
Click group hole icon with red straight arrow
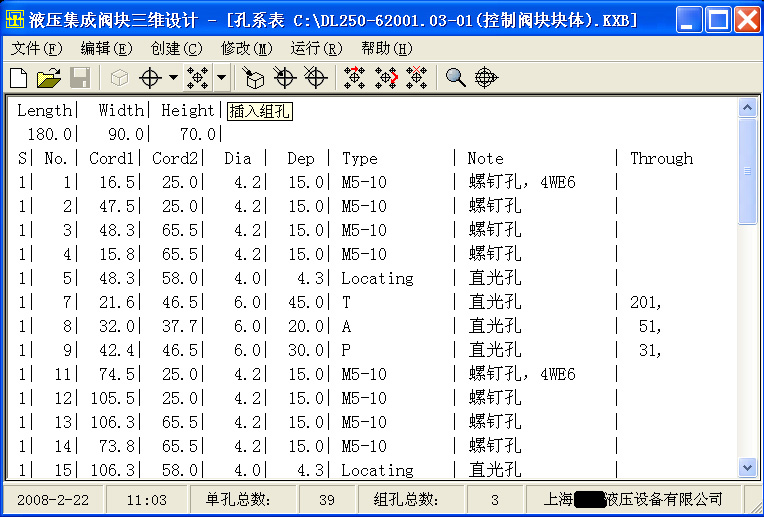[355, 78]
